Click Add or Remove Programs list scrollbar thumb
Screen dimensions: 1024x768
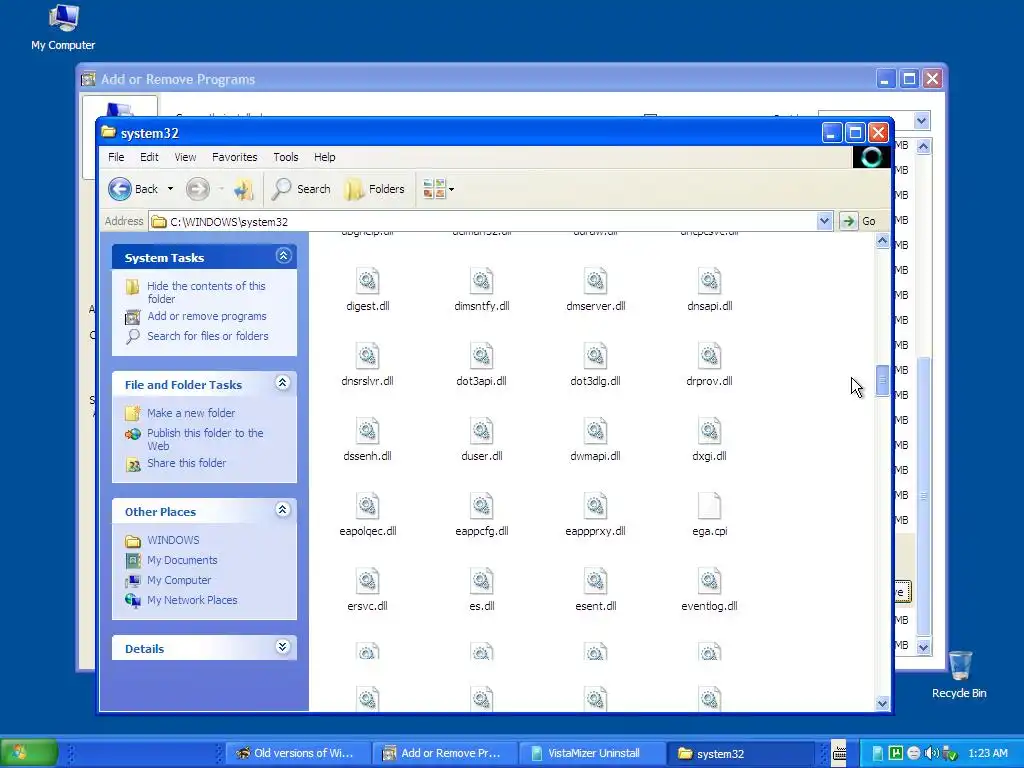click(923, 496)
